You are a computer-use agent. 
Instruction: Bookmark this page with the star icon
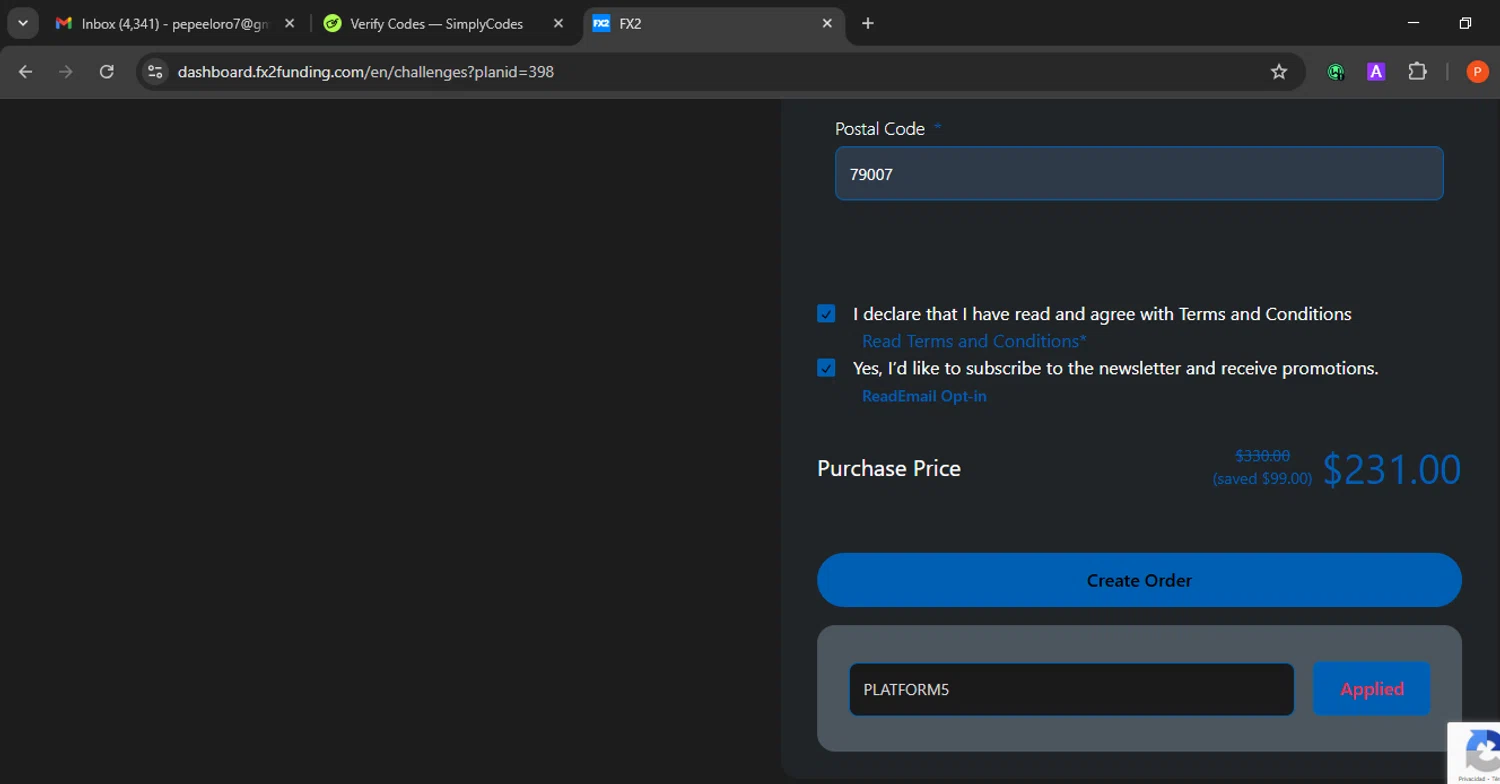(x=1279, y=72)
